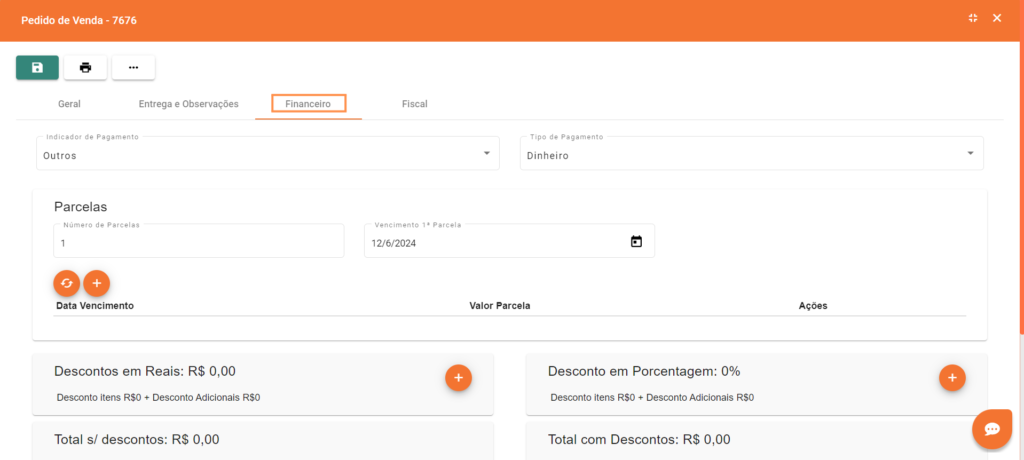
Task: Add a new installment with plus button
Action: (x=96, y=283)
